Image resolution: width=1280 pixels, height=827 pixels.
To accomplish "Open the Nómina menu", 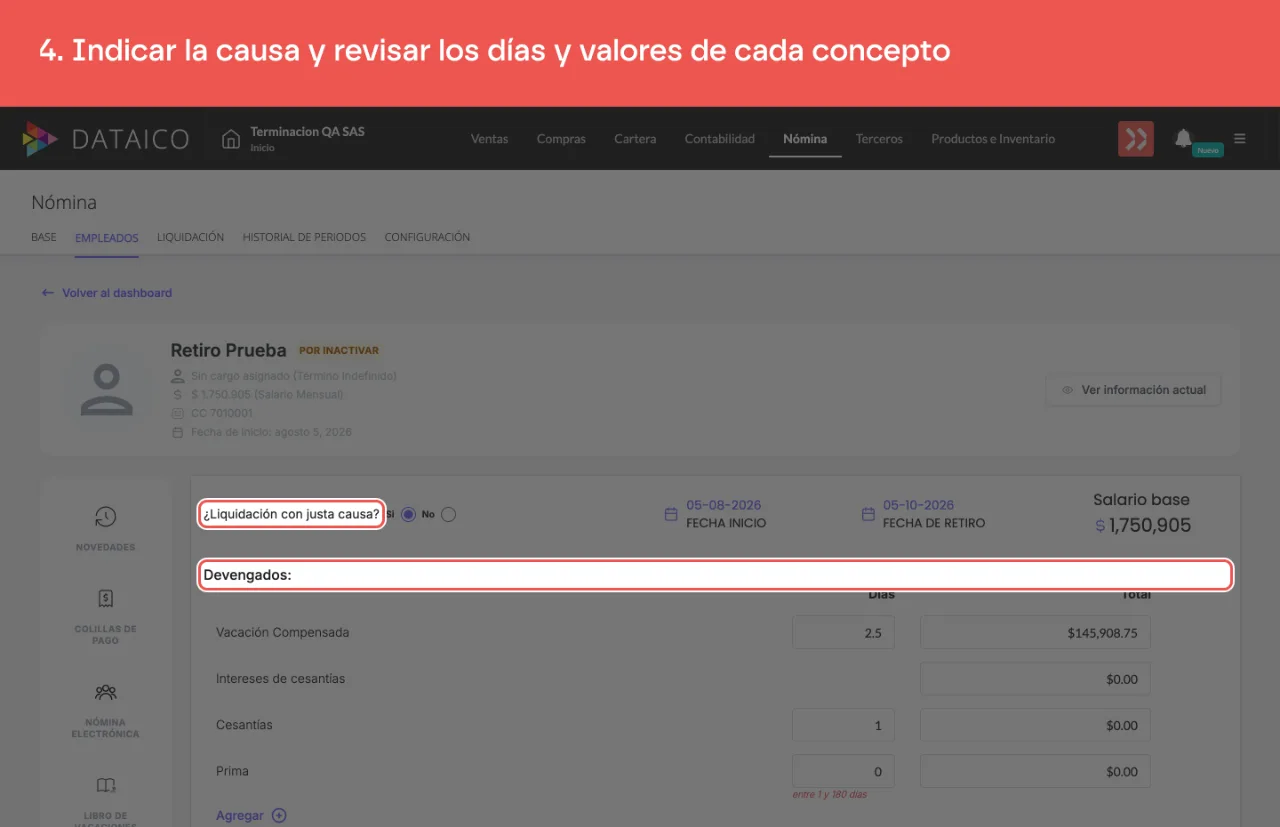I will click(x=805, y=139).
